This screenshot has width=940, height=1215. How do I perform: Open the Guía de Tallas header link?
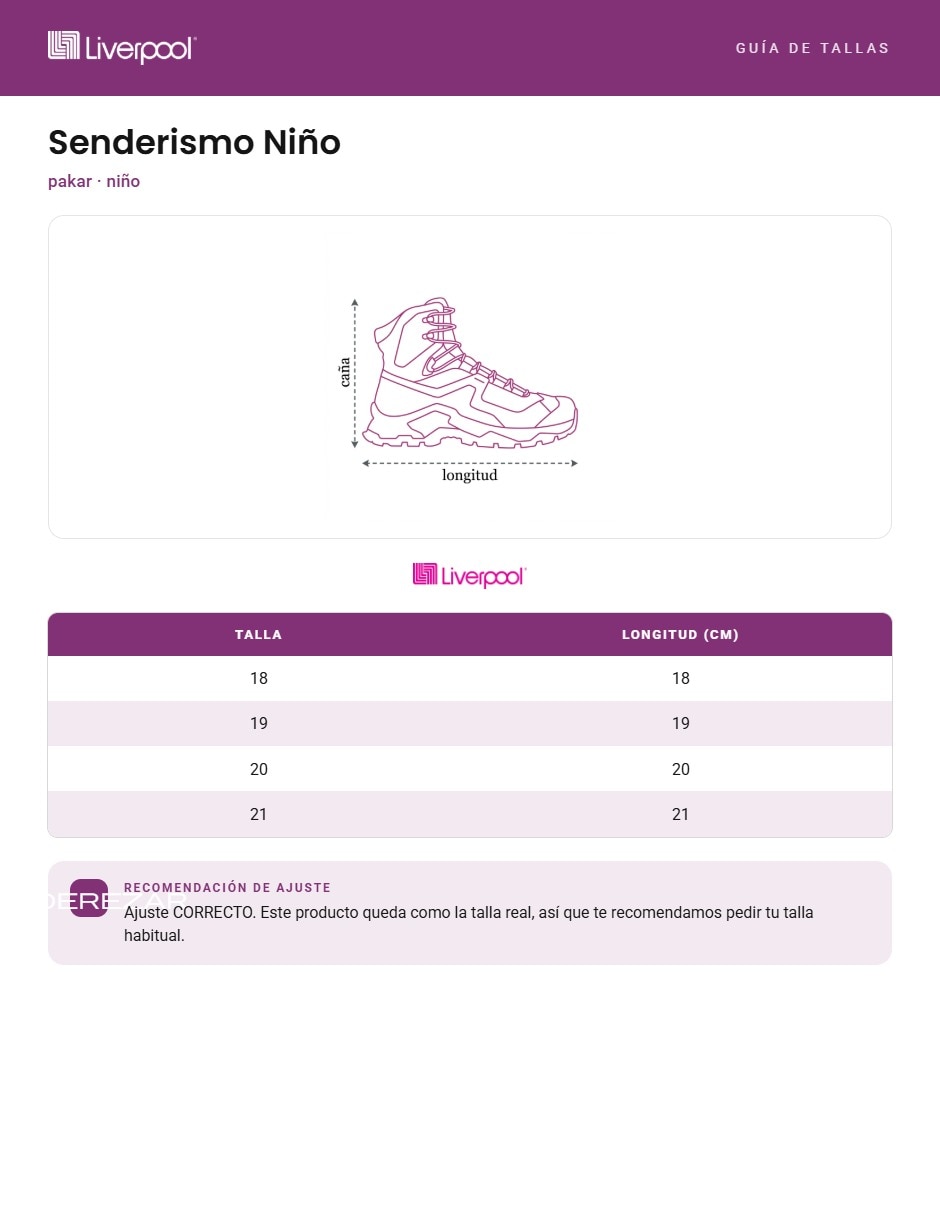click(812, 48)
